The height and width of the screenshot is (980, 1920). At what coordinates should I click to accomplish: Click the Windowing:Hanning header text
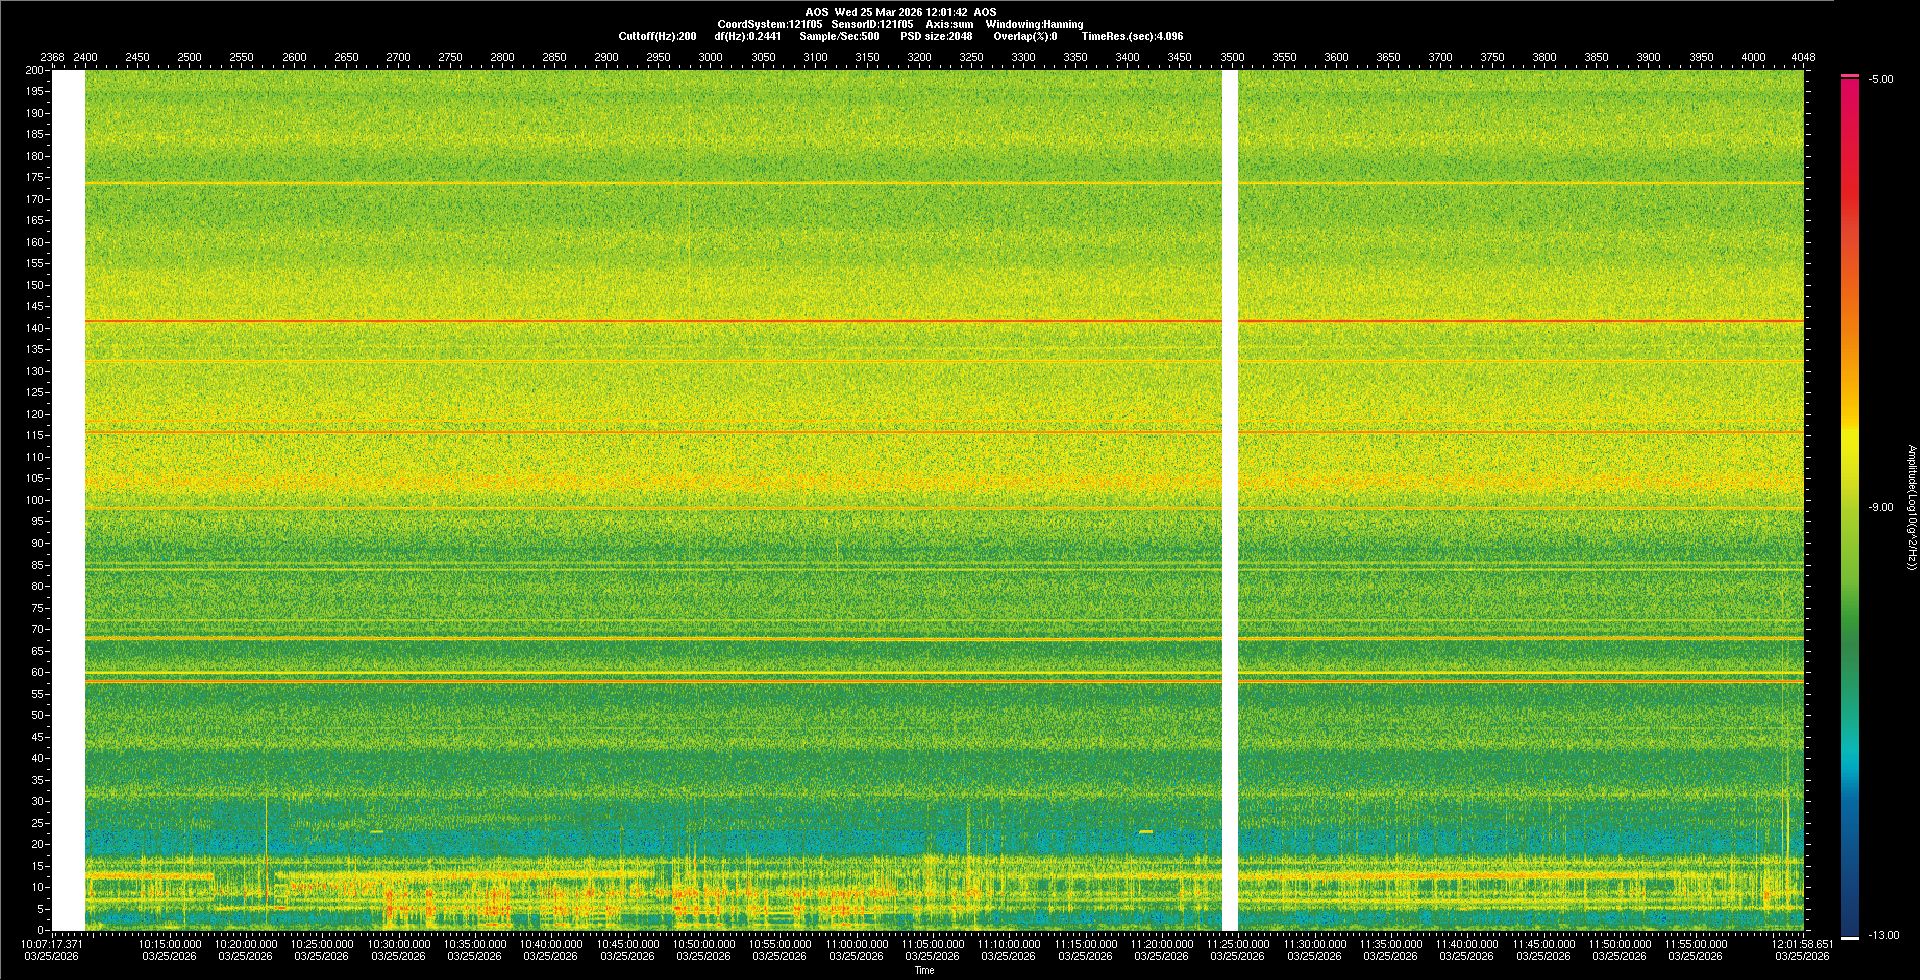pyautogui.click(x=1033, y=24)
